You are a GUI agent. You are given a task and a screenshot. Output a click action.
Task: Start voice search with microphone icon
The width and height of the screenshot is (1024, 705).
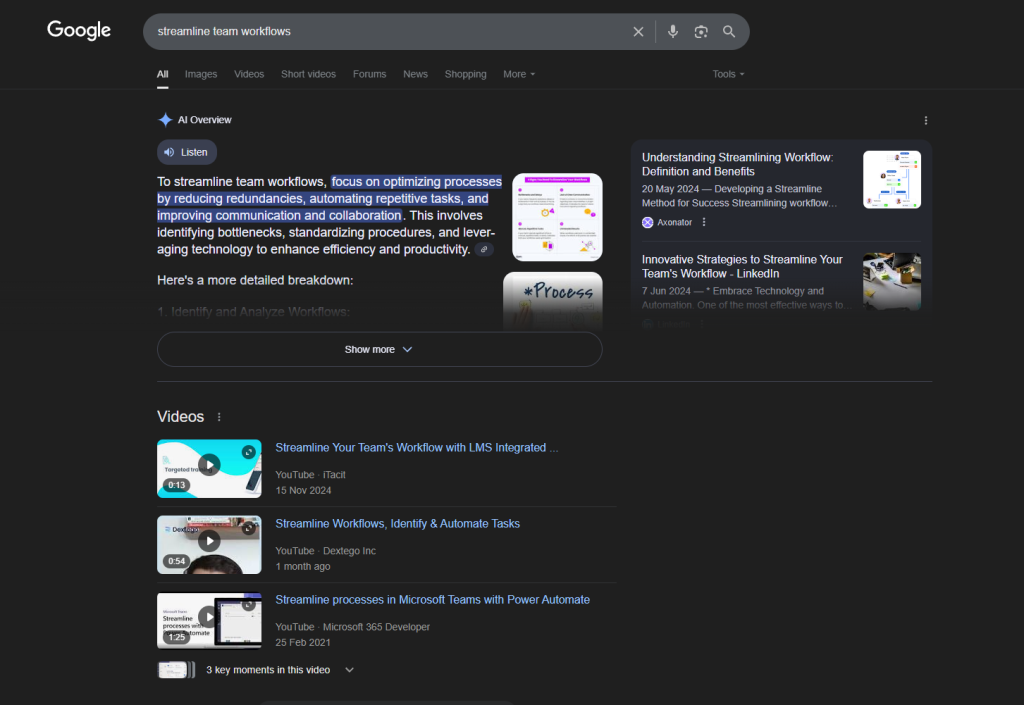673,31
